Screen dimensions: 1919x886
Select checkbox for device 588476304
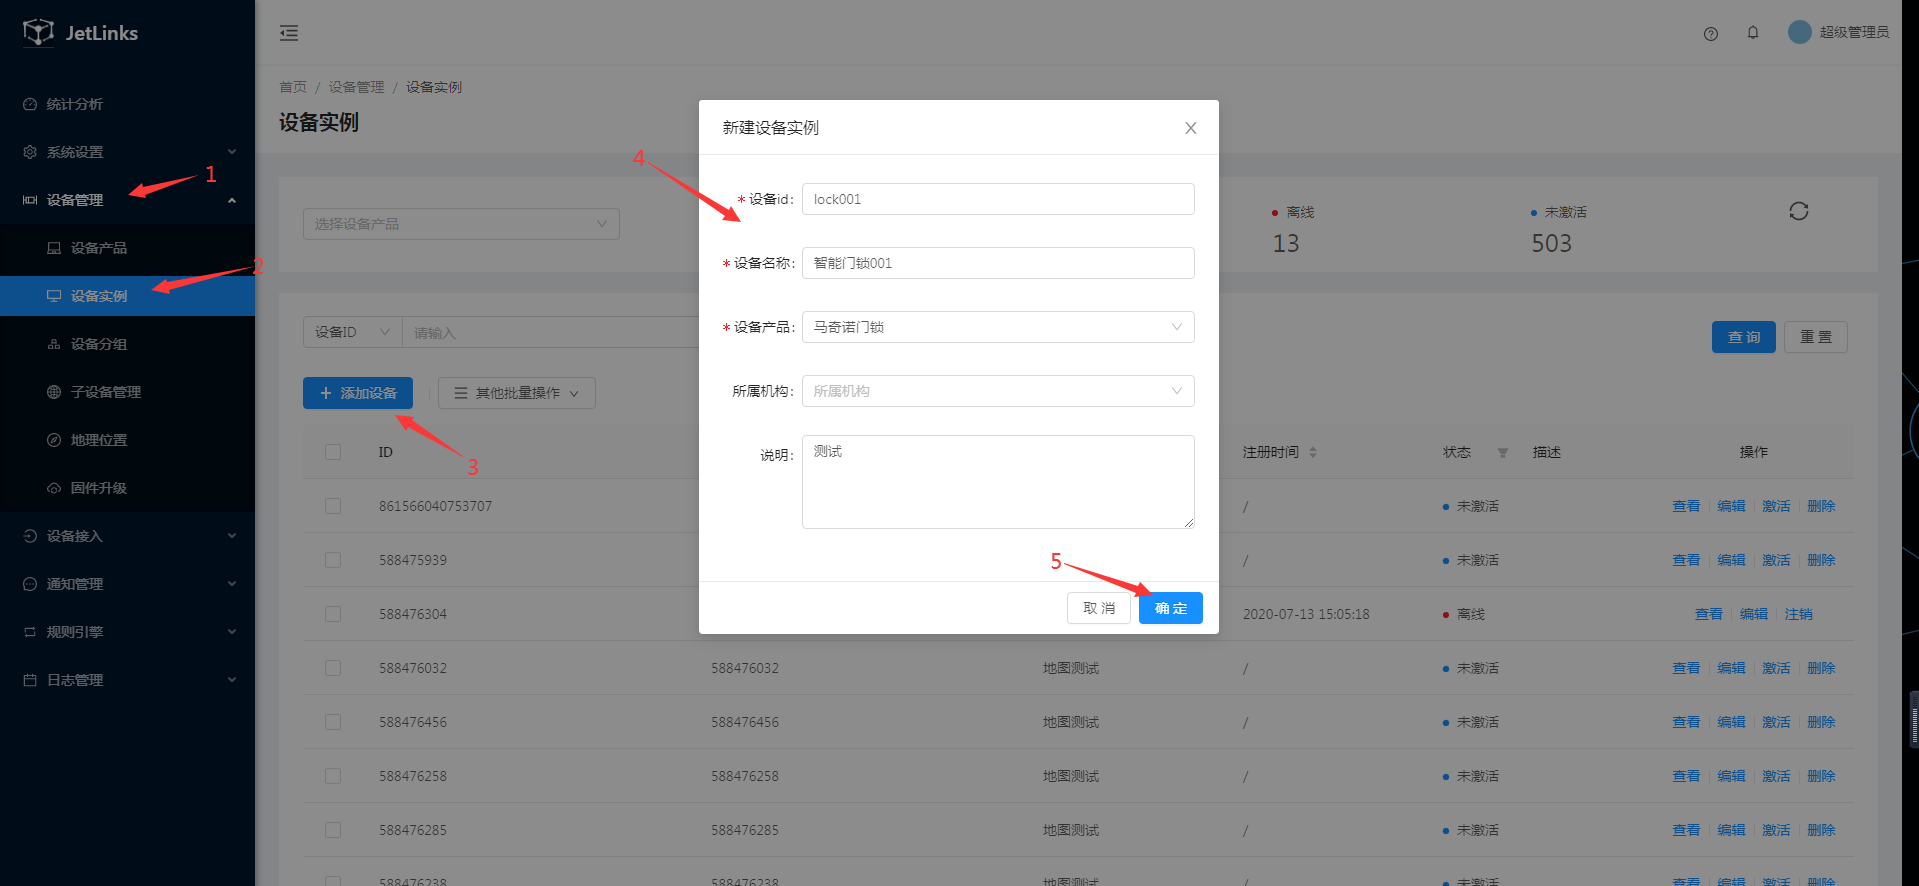pos(333,614)
